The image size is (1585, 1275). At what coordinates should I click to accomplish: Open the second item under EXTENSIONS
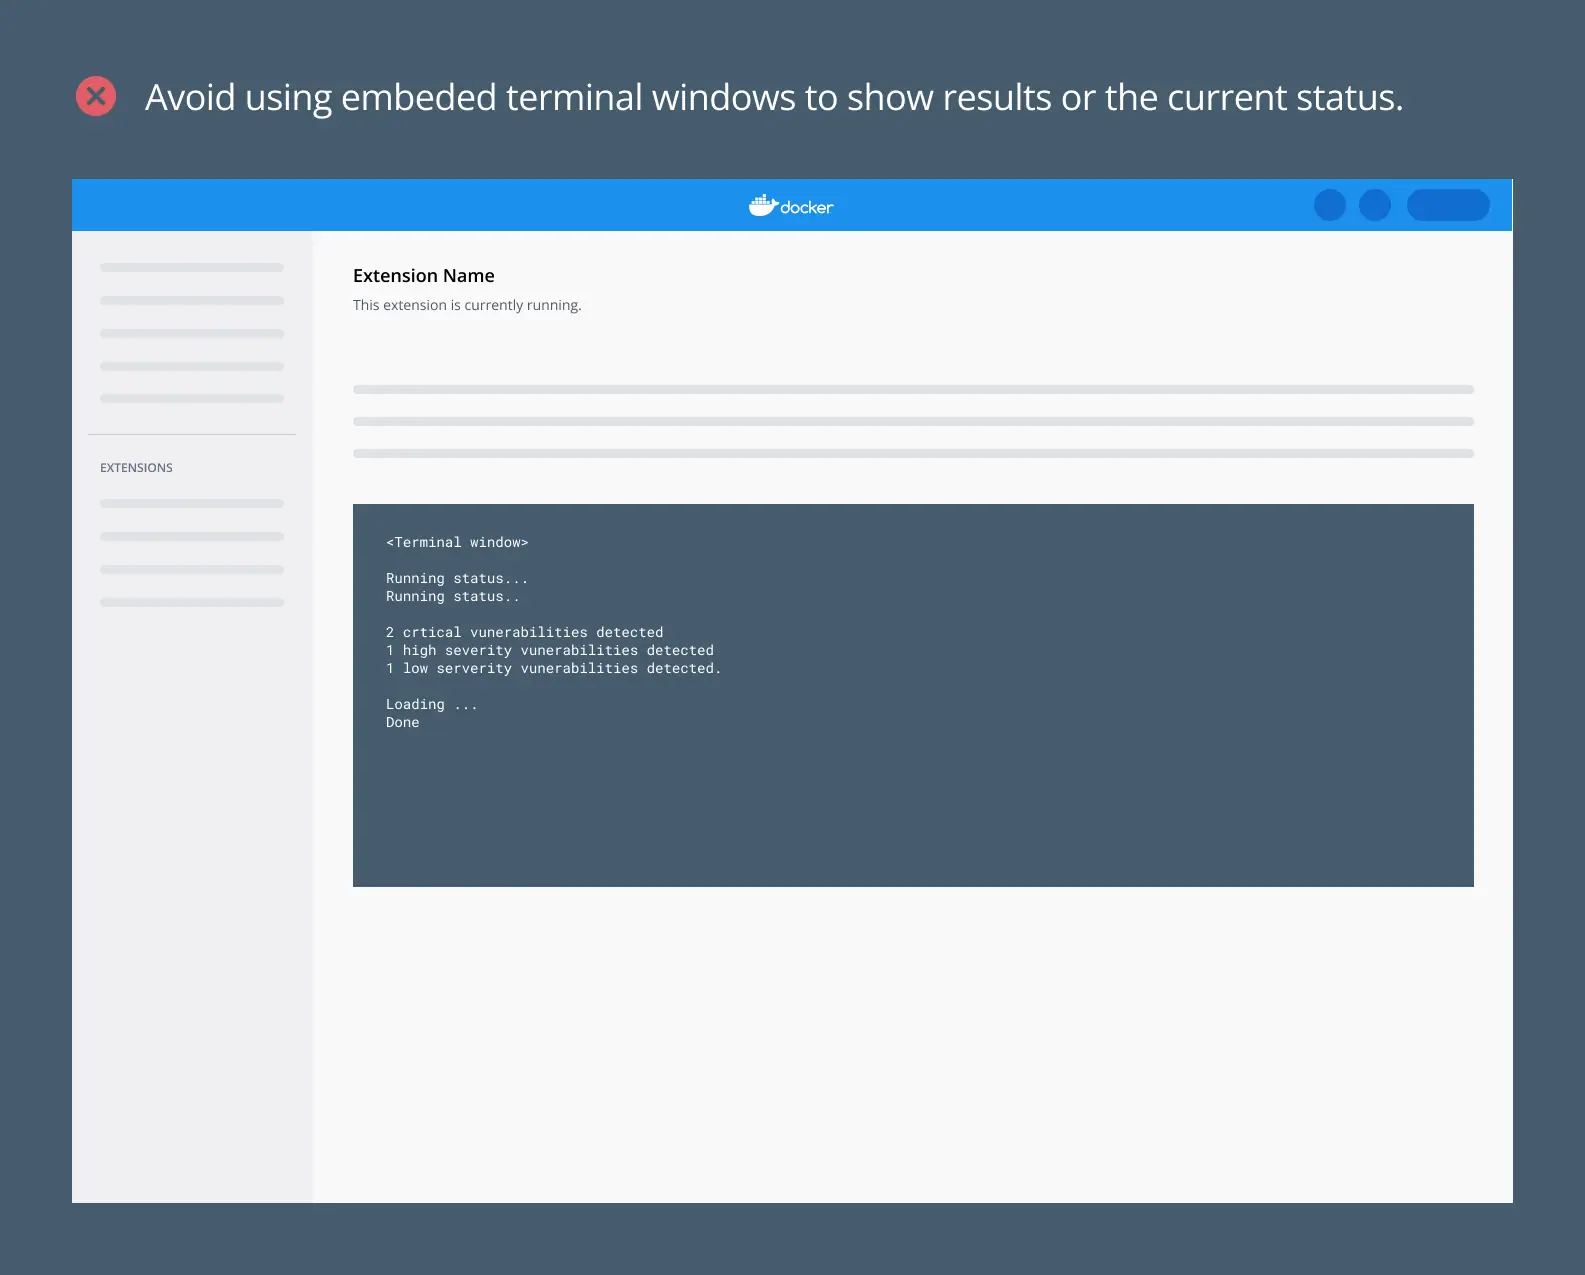(191, 537)
